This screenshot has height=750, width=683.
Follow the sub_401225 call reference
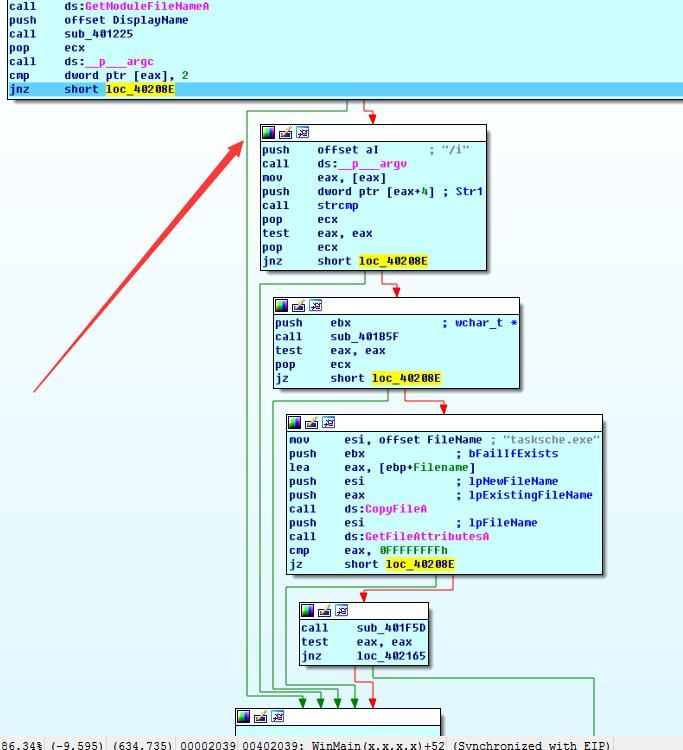point(99,34)
